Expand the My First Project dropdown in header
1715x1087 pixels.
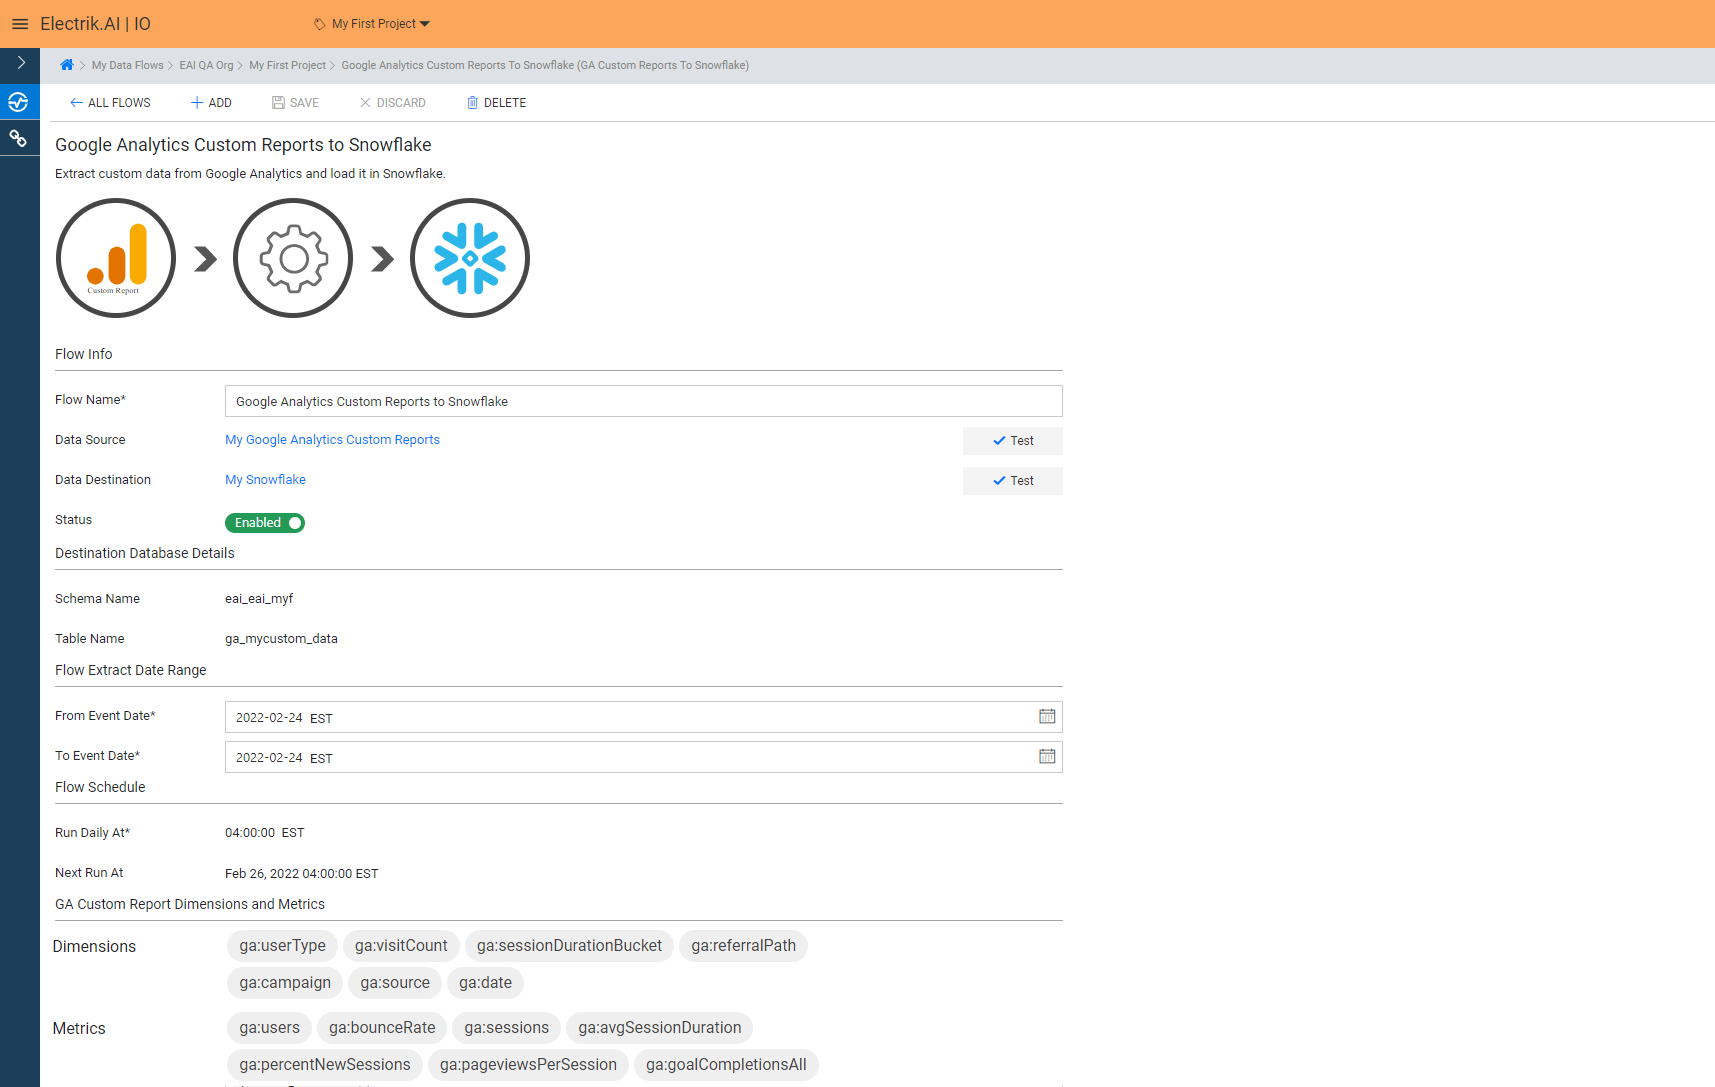[x=370, y=23]
